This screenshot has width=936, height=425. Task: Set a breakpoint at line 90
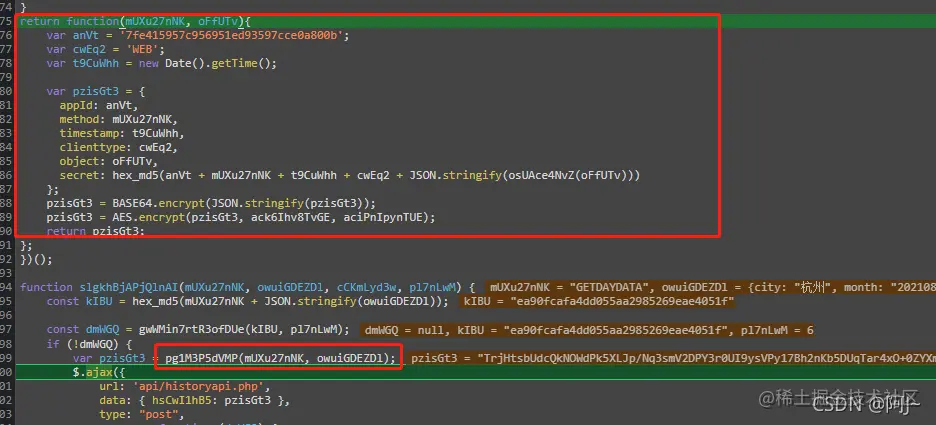pyautogui.click(x=6, y=231)
